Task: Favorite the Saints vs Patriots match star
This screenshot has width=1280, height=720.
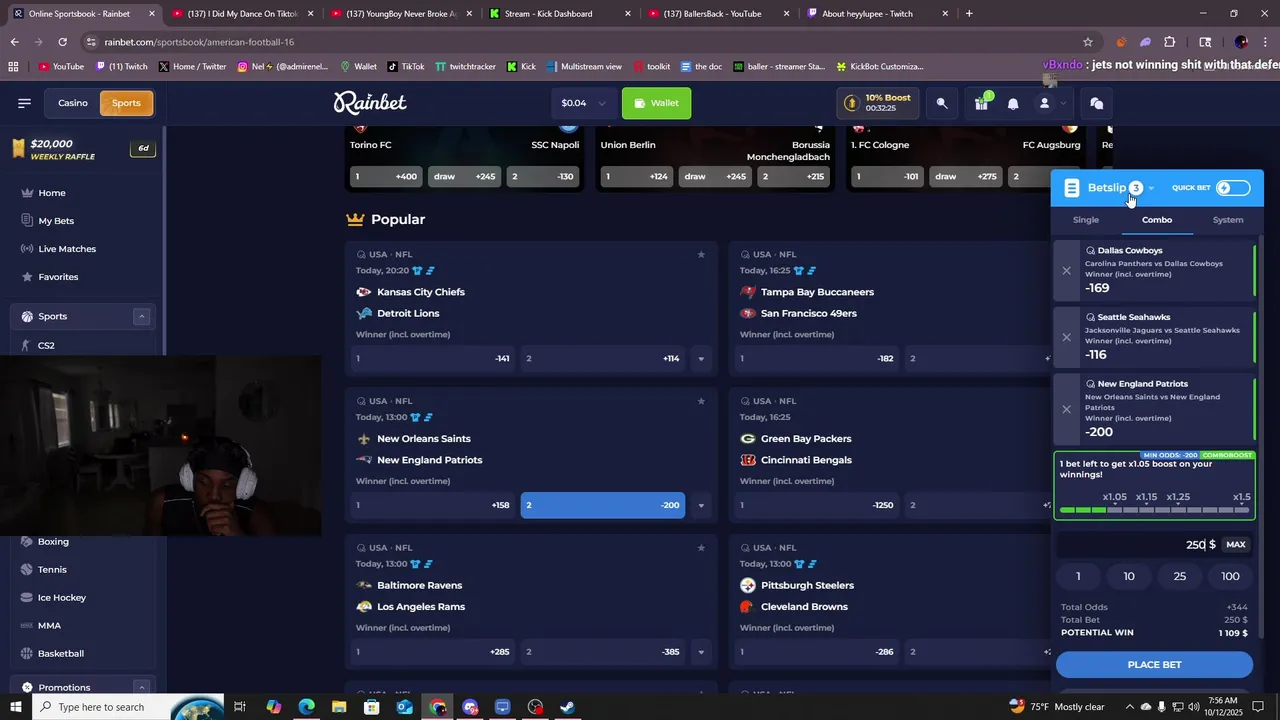Action: pos(701,401)
